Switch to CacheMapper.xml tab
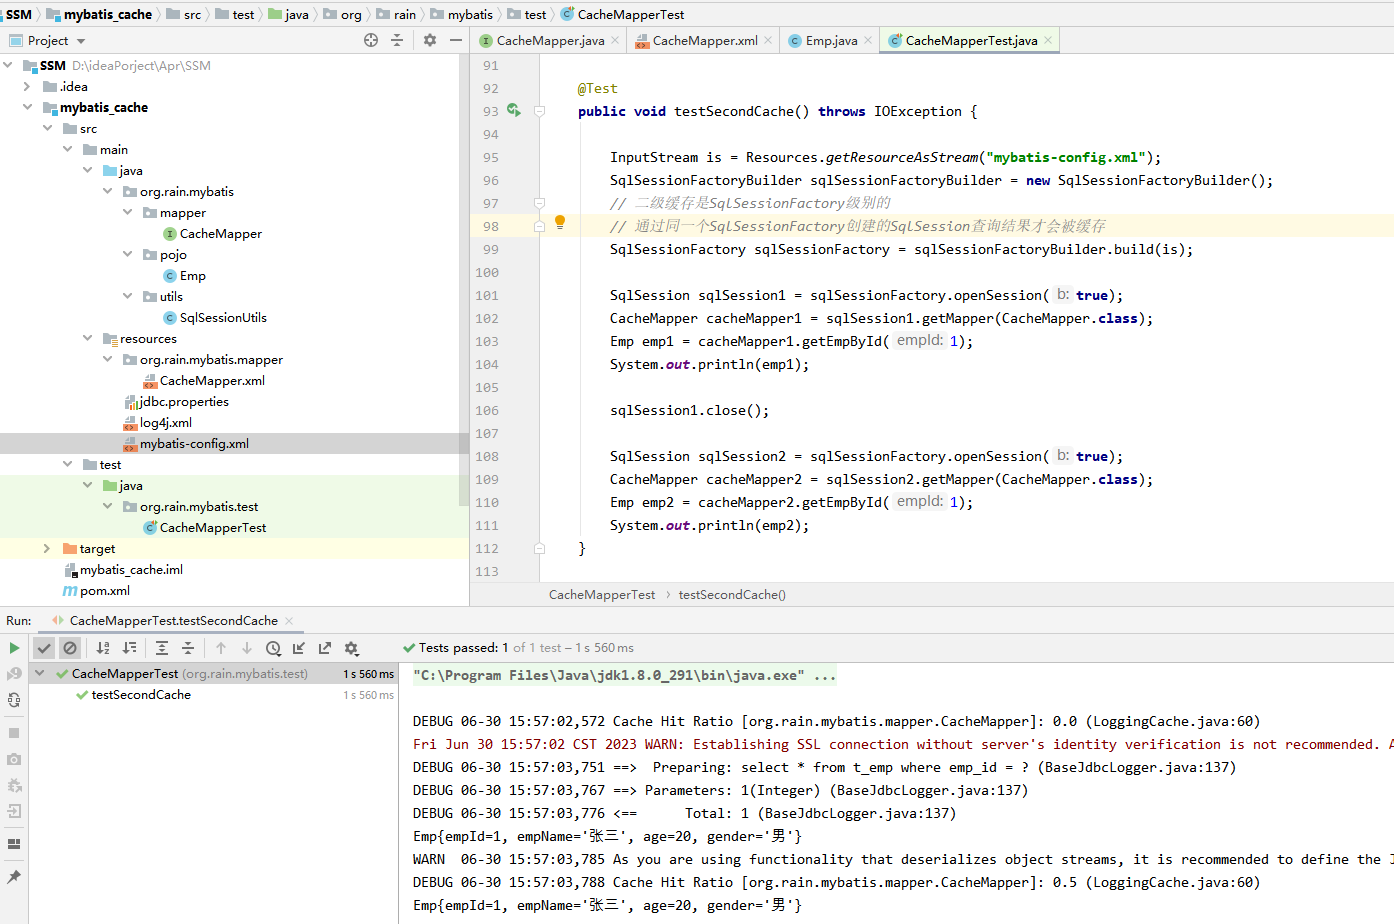 click(x=704, y=40)
